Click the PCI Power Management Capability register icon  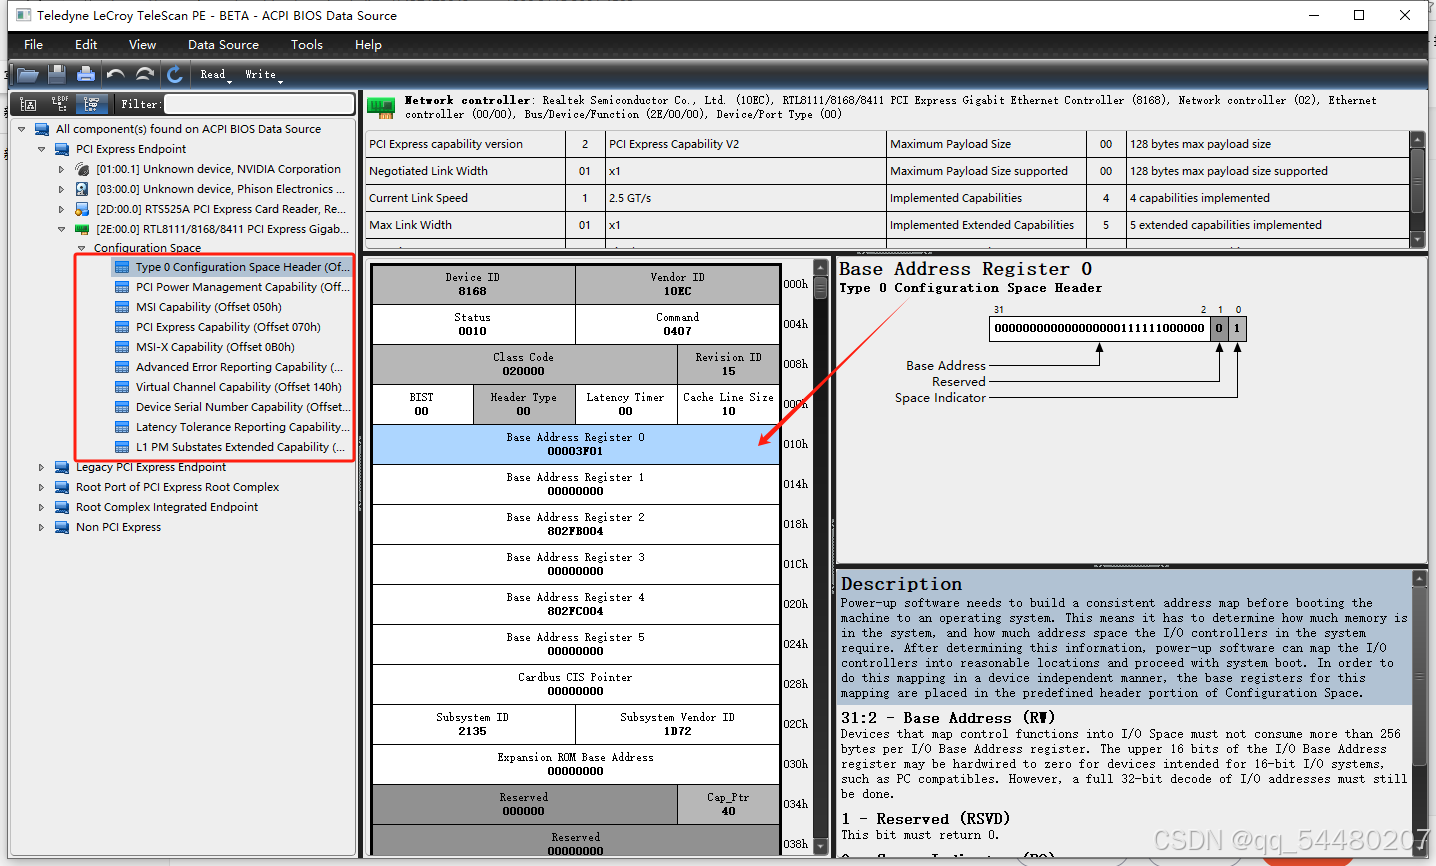(122, 287)
